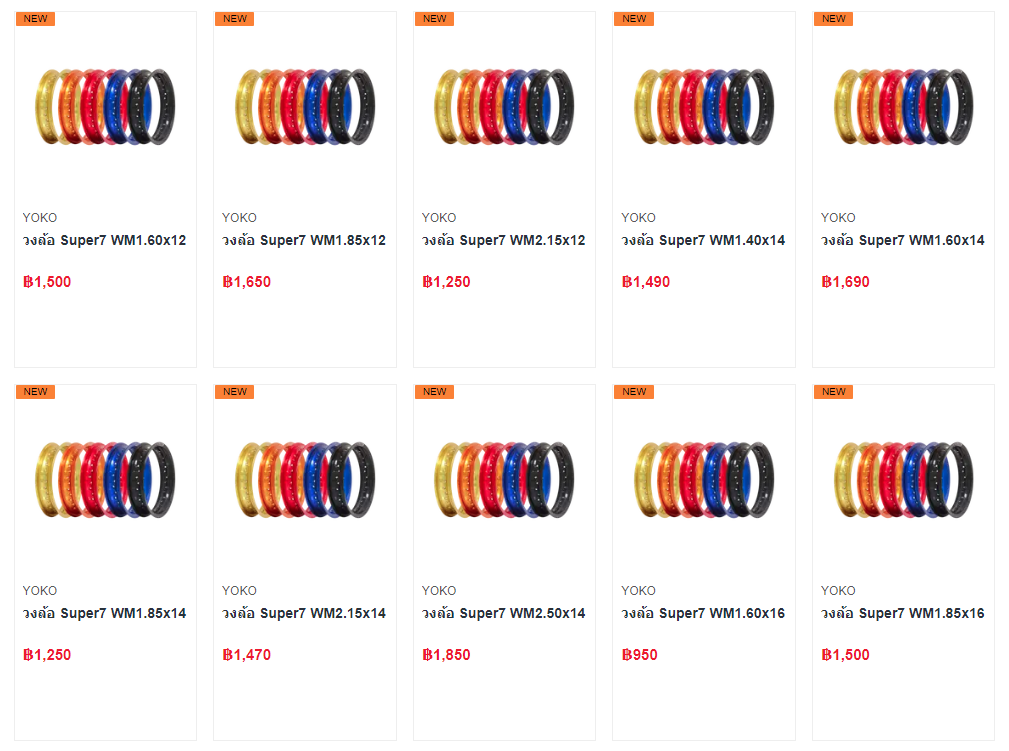Open the Super7 WM1.85x16 rim product image

tap(903, 479)
